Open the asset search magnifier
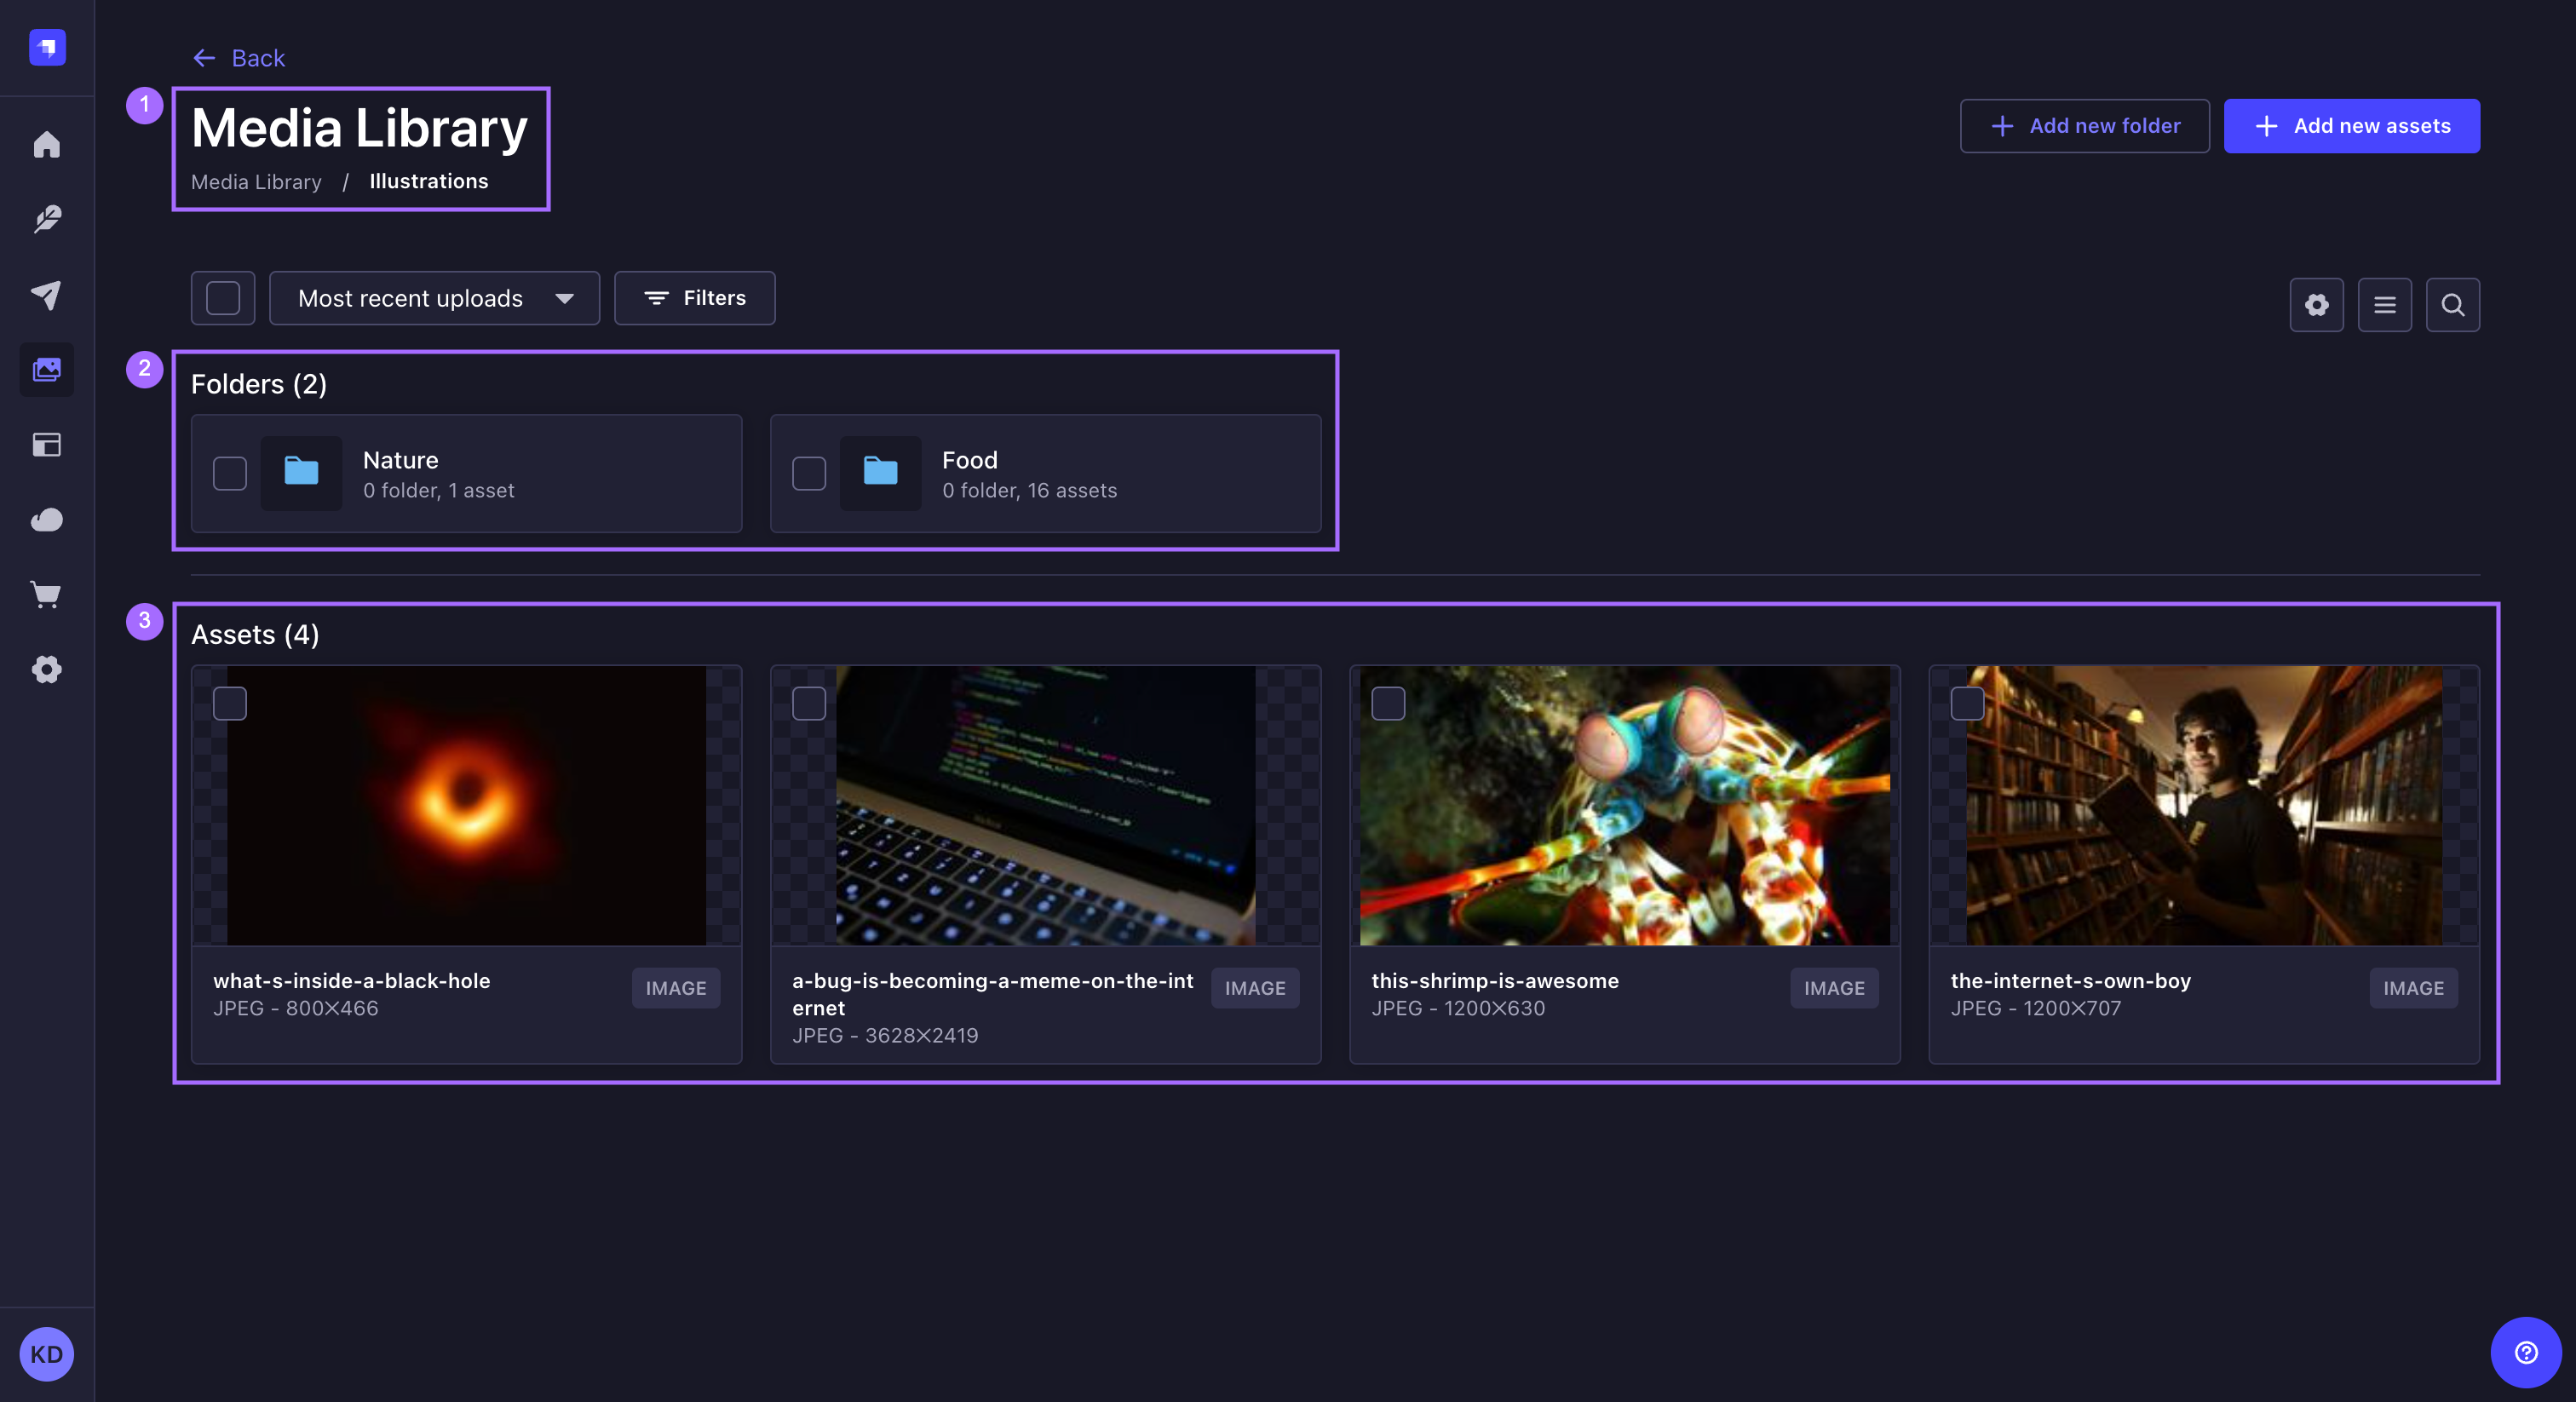2576x1402 pixels. 2452,305
